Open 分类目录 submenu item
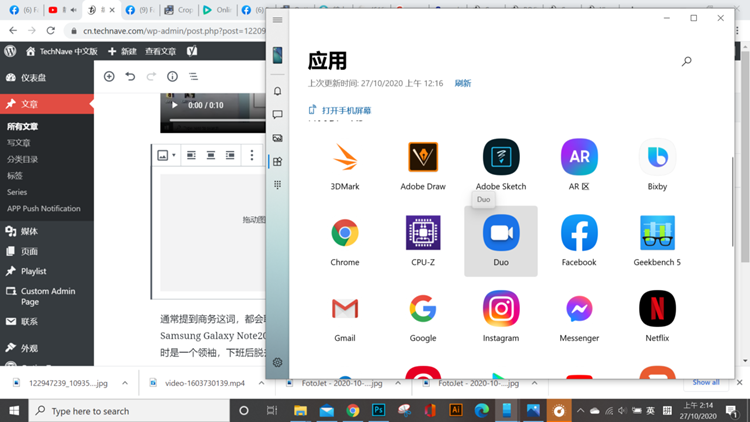Screen dimensions: 750x422 [22, 159]
